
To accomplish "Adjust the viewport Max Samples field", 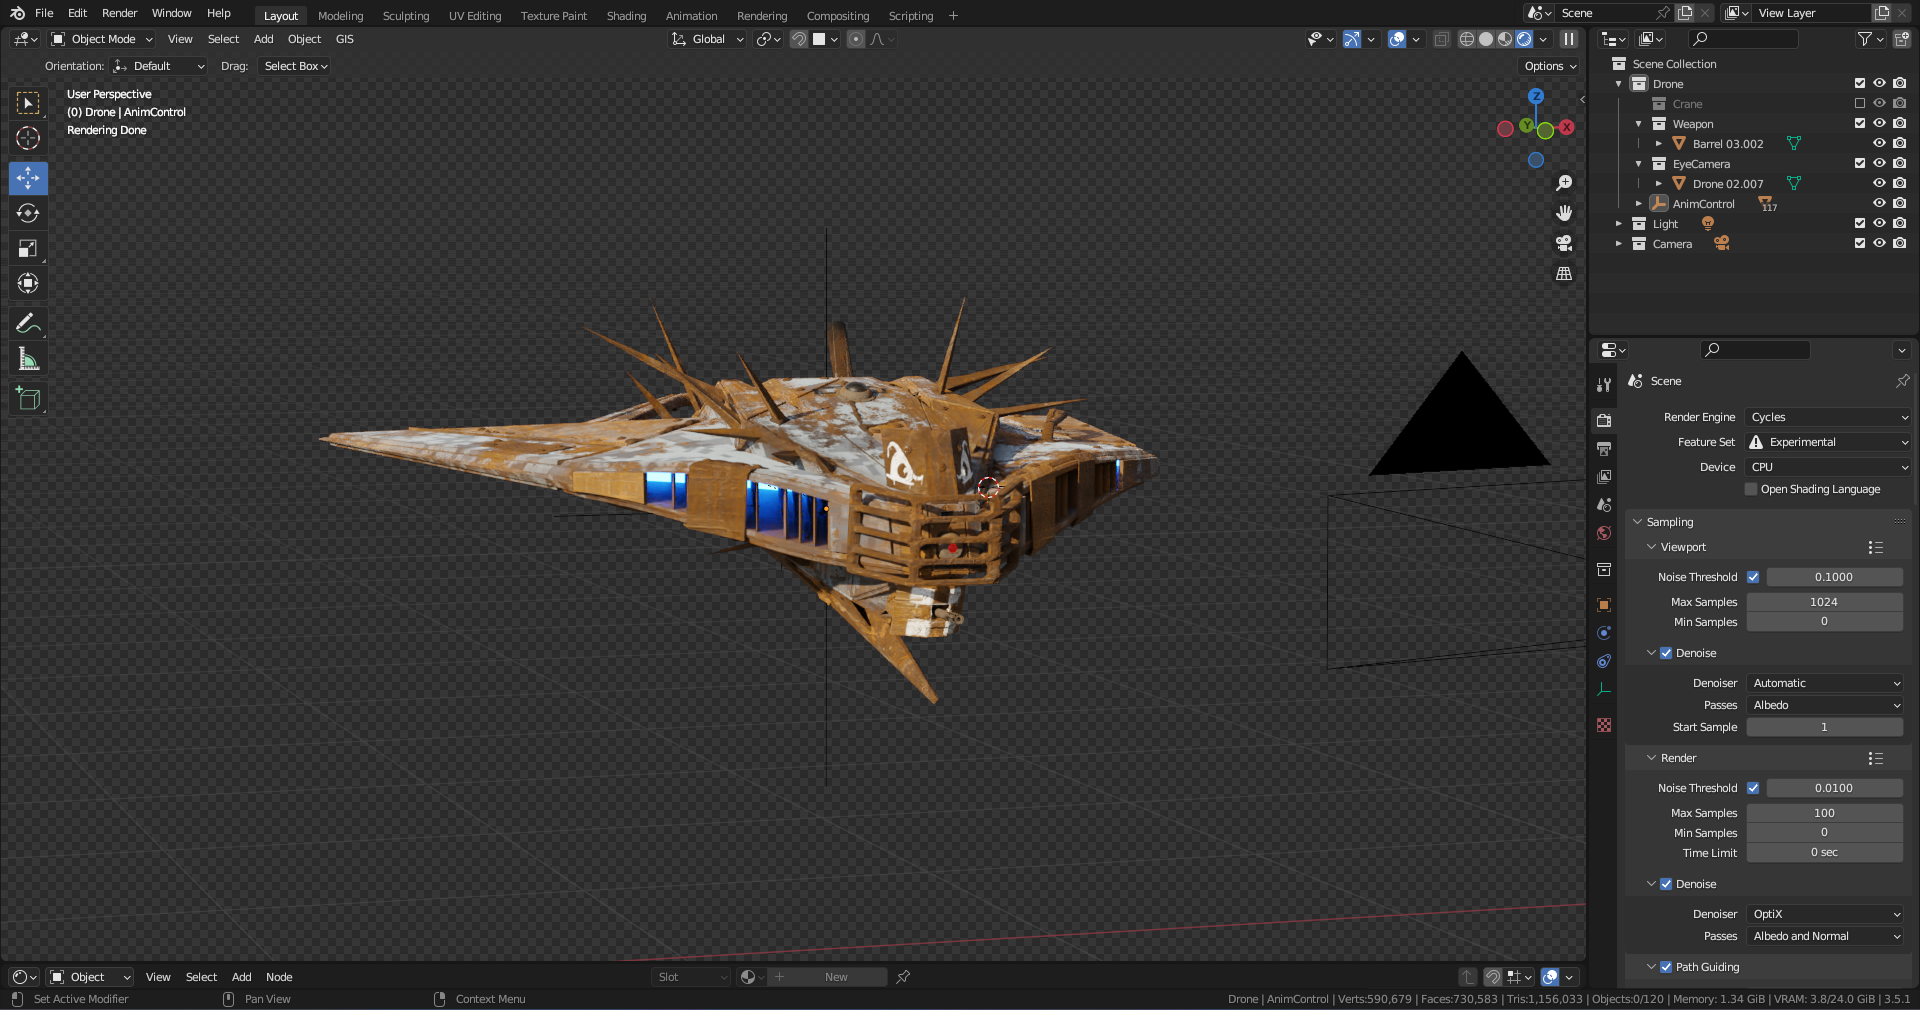I will (1824, 602).
